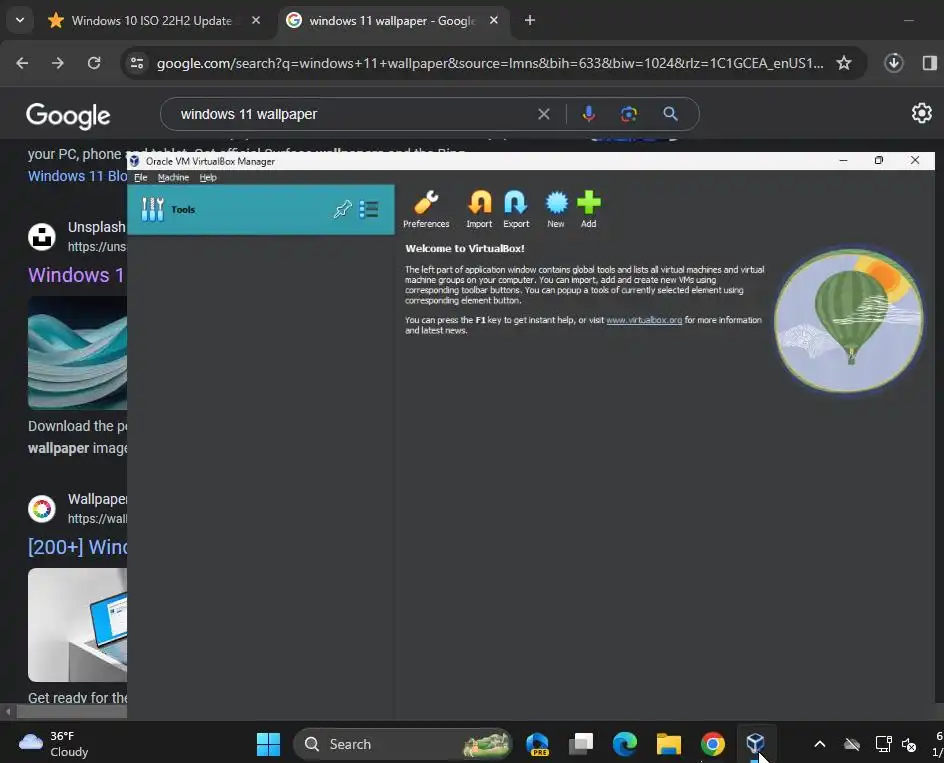944x763 pixels.
Task: Close the Windows 10 ISO tab
Action: pos(256,20)
